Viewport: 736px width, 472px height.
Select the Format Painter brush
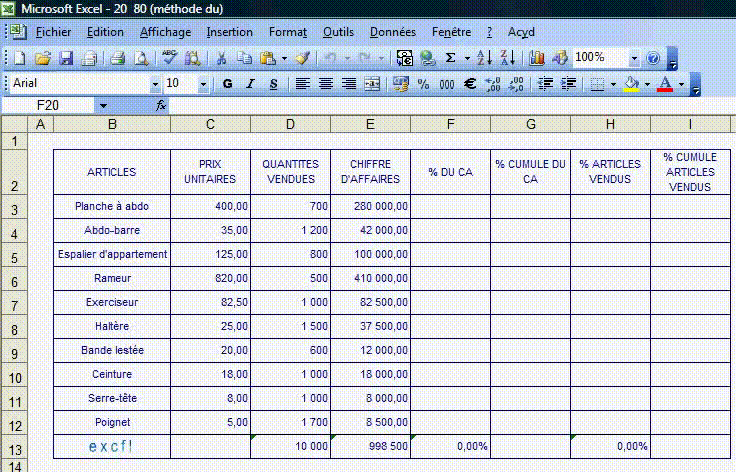click(303, 58)
